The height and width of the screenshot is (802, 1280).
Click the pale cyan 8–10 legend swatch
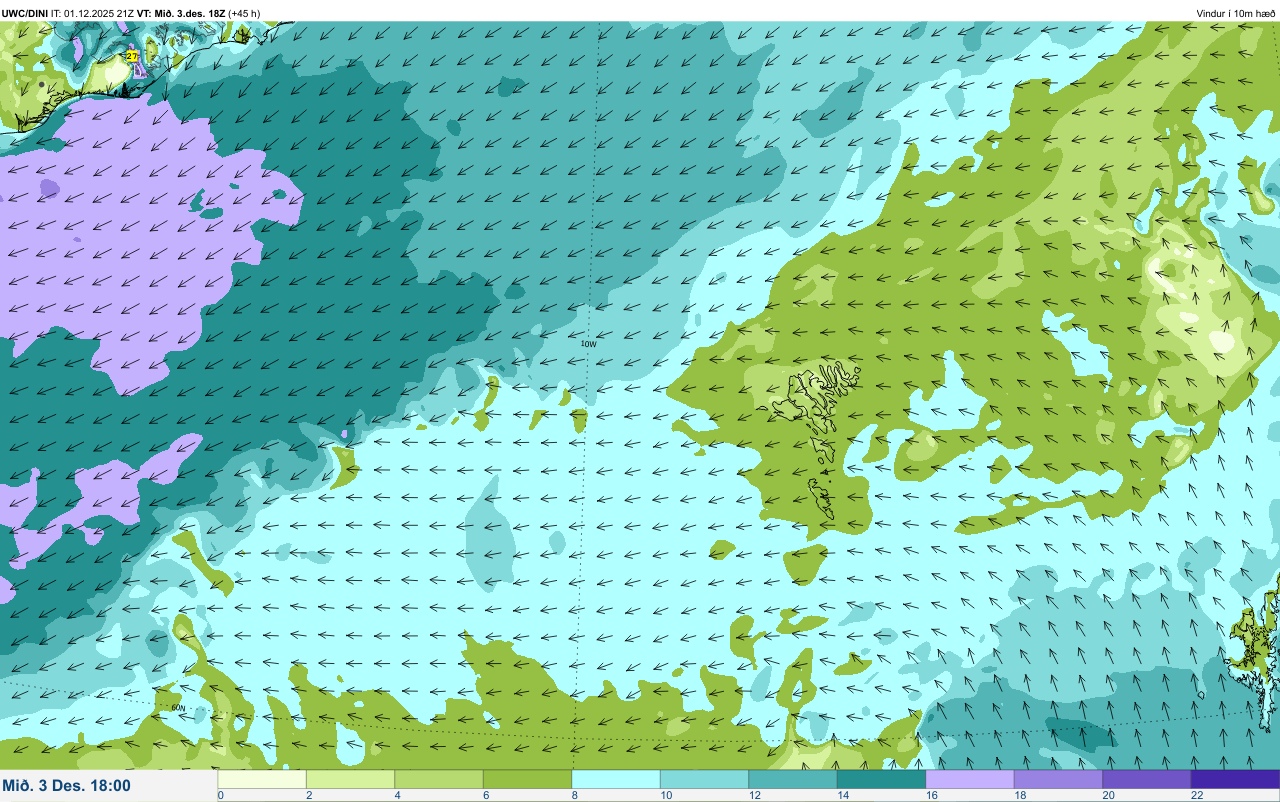(616, 779)
